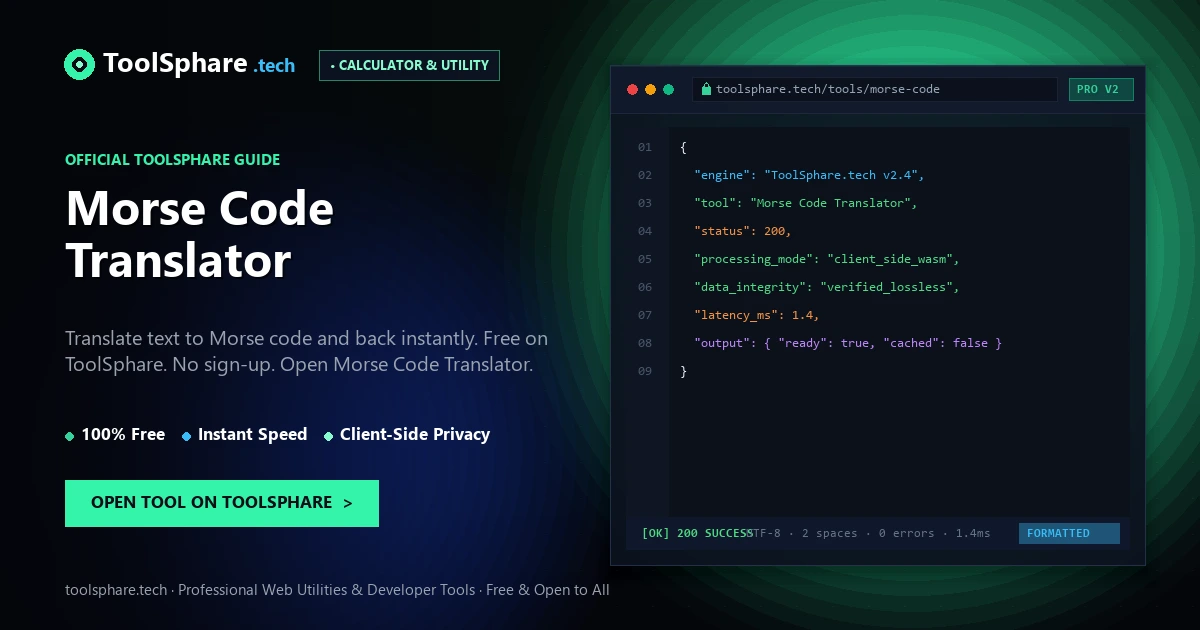Select the Calculator & Utility category badge
Screen dimensions: 1200x630
pyautogui.click(x=409, y=65)
